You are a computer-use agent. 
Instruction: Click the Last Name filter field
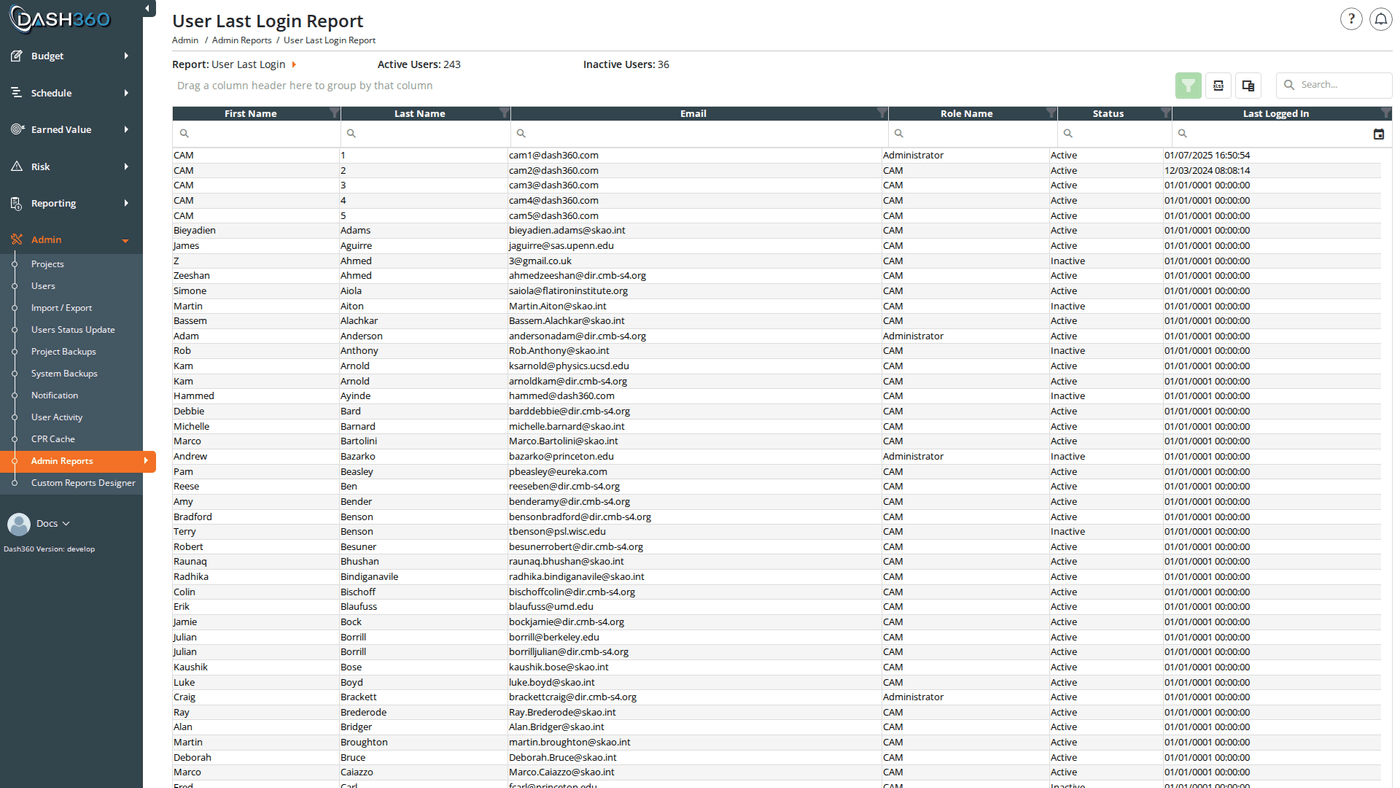pyautogui.click(x=425, y=133)
